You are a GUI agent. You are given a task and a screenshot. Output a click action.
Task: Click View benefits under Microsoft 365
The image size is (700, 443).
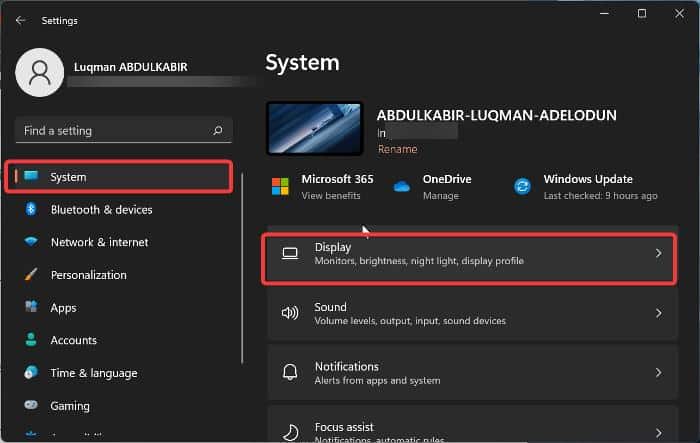coord(331,196)
